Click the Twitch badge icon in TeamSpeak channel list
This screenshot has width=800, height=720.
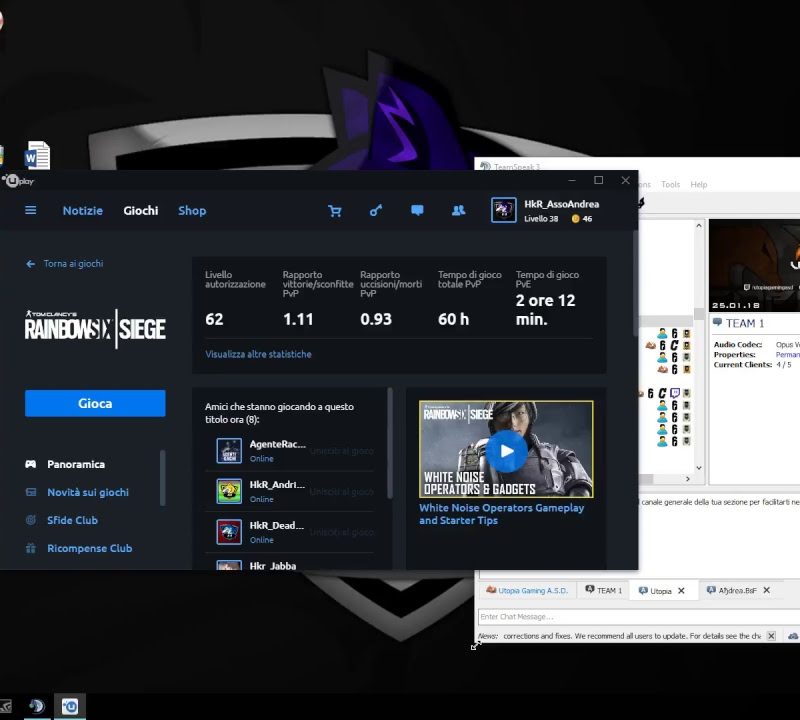[x=675, y=393]
